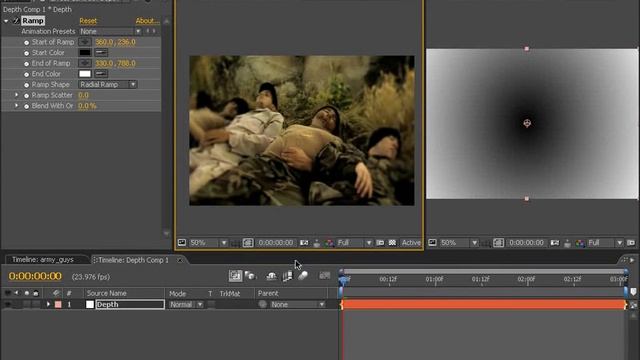This screenshot has width=640, height=360.
Task: Take snapshot in the left viewer
Action: pyautogui.click(x=304, y=243)
